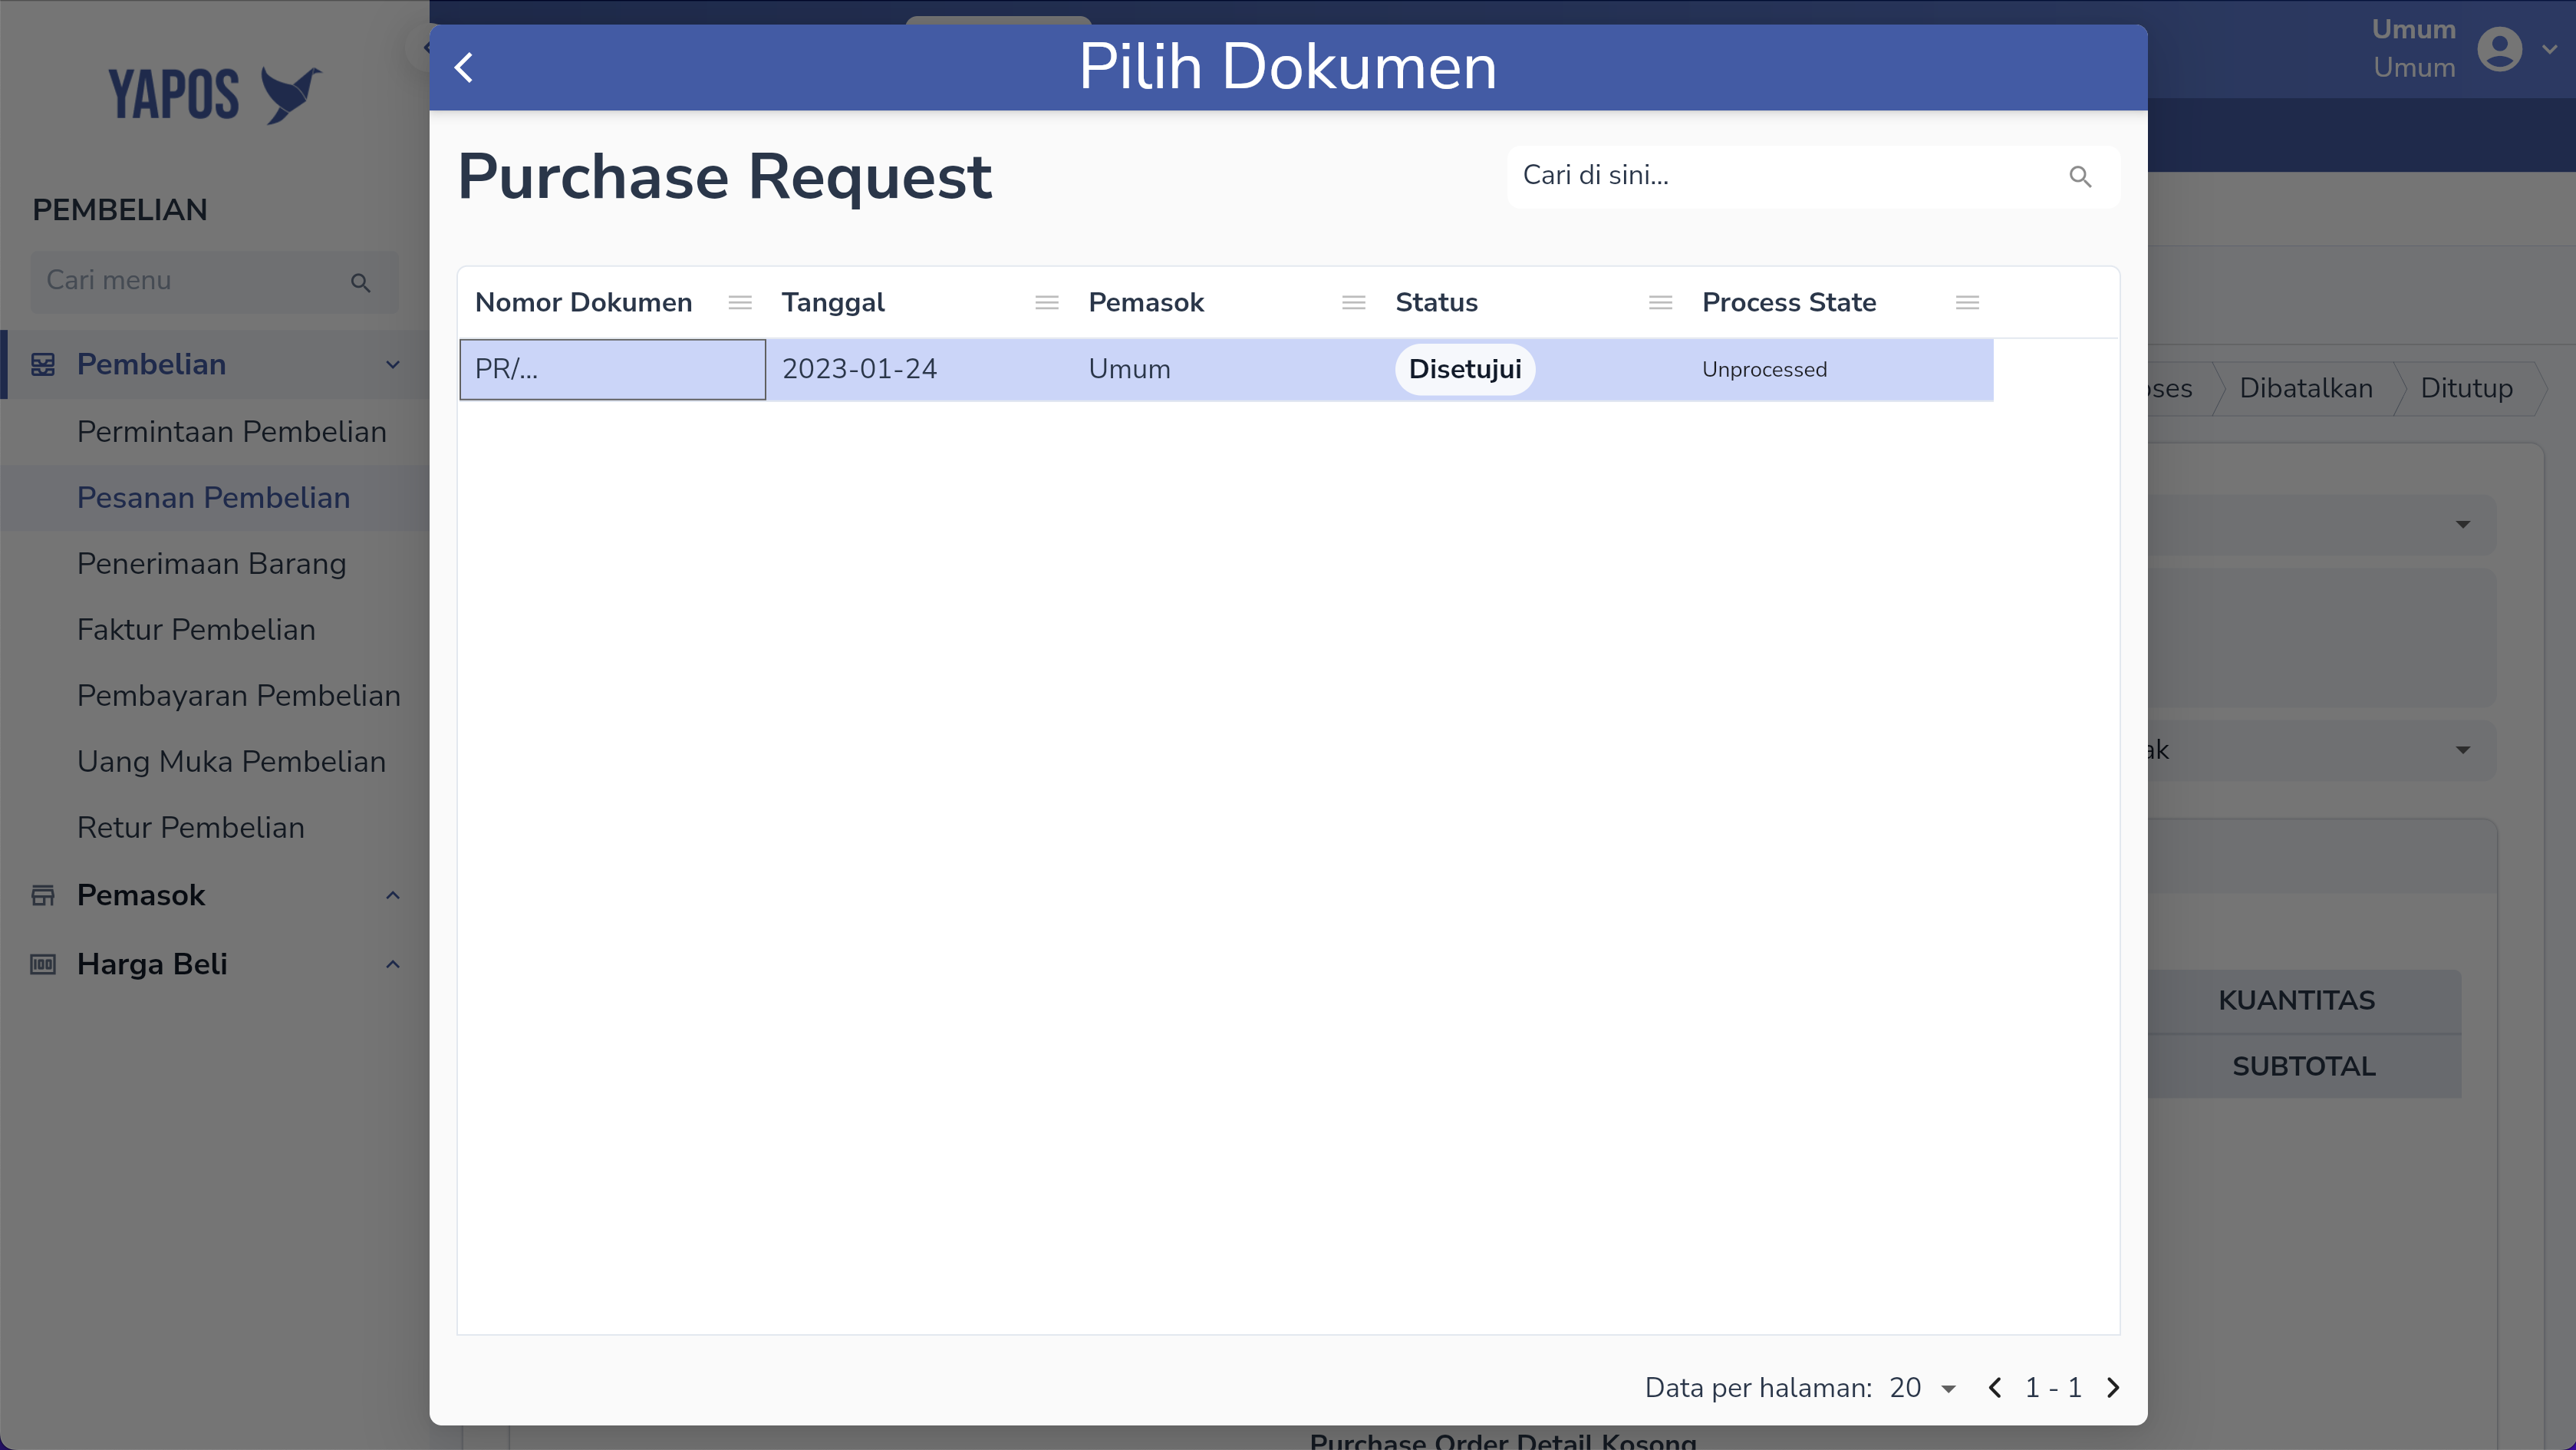Open Retur Pembelian menu item
The height and width of the screenshot is (1450, 2576).
[x=191, y=827]
